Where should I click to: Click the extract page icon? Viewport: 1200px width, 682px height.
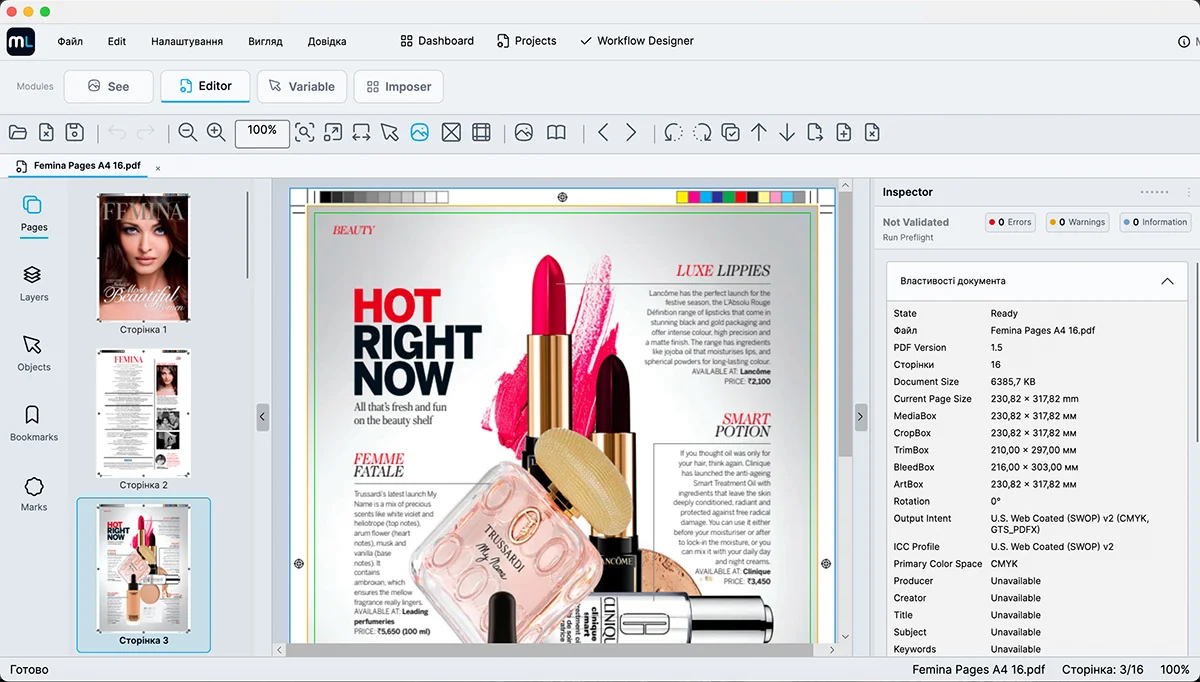click(x=815, y=132)
